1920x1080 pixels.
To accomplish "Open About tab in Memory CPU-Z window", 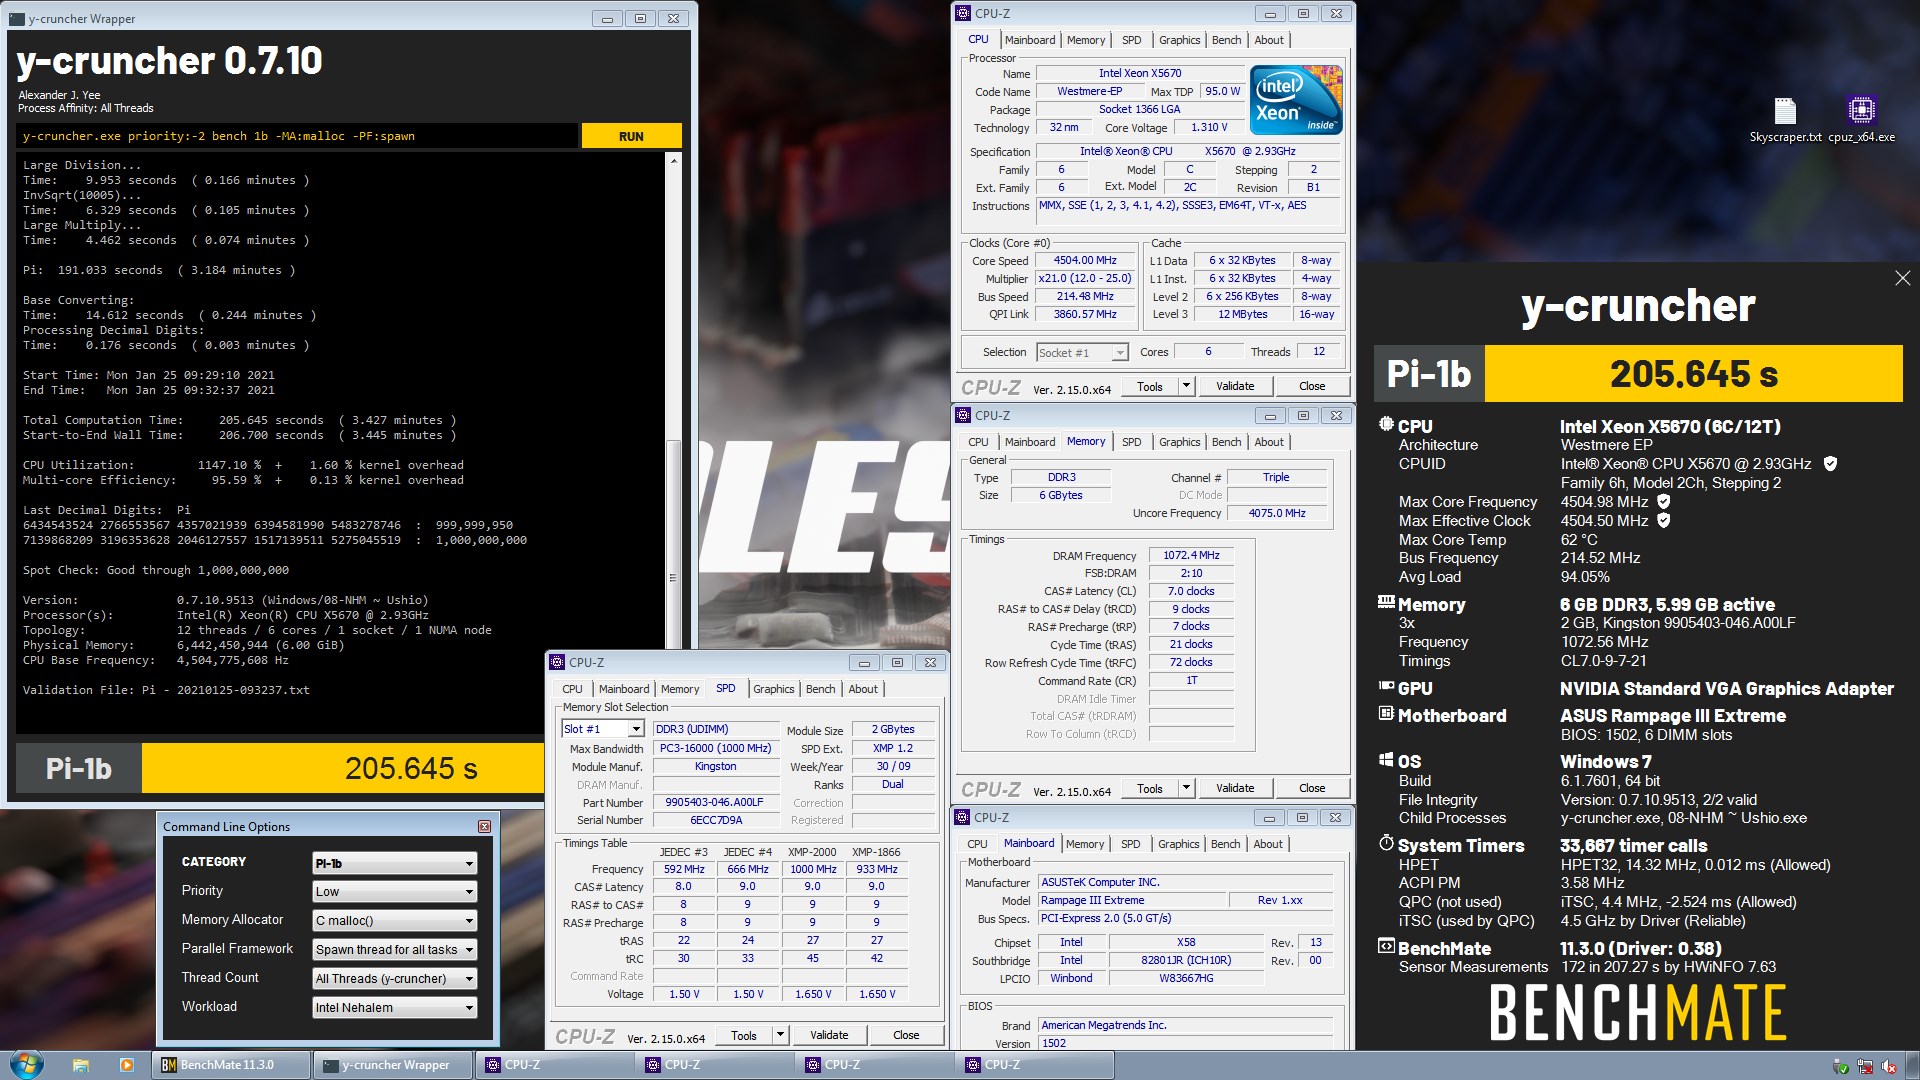I will pyautogui.click(x=1269, y=442).
